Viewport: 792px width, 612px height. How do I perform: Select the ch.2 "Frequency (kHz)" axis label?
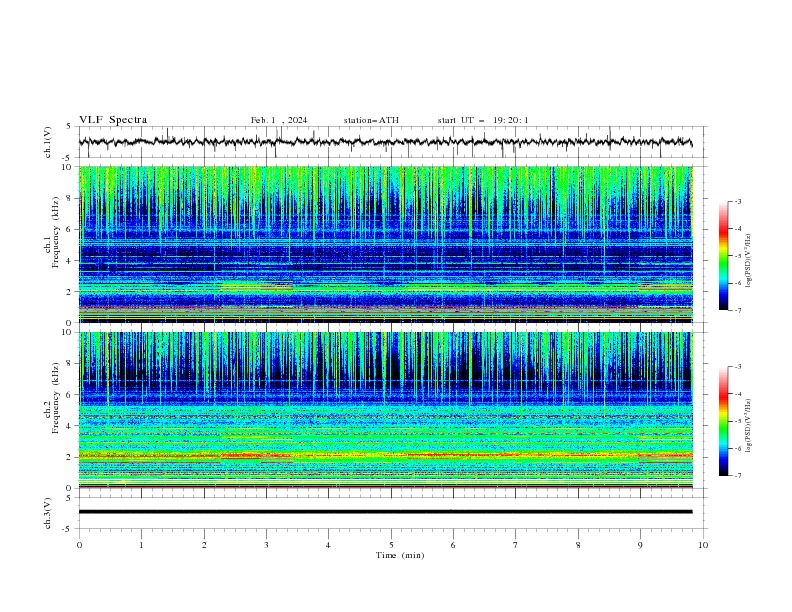(56, 398)
